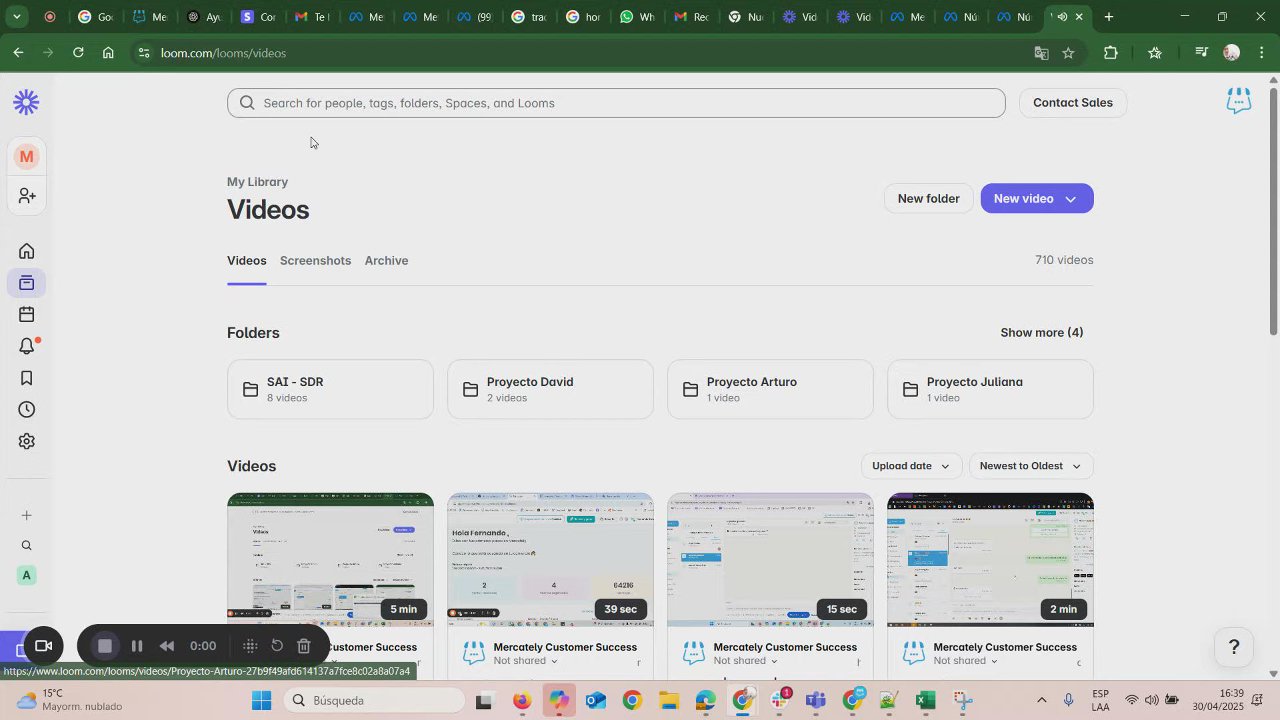1280x720 pixels.
Task: Click the Loom search field
Action: pos(616,103)
